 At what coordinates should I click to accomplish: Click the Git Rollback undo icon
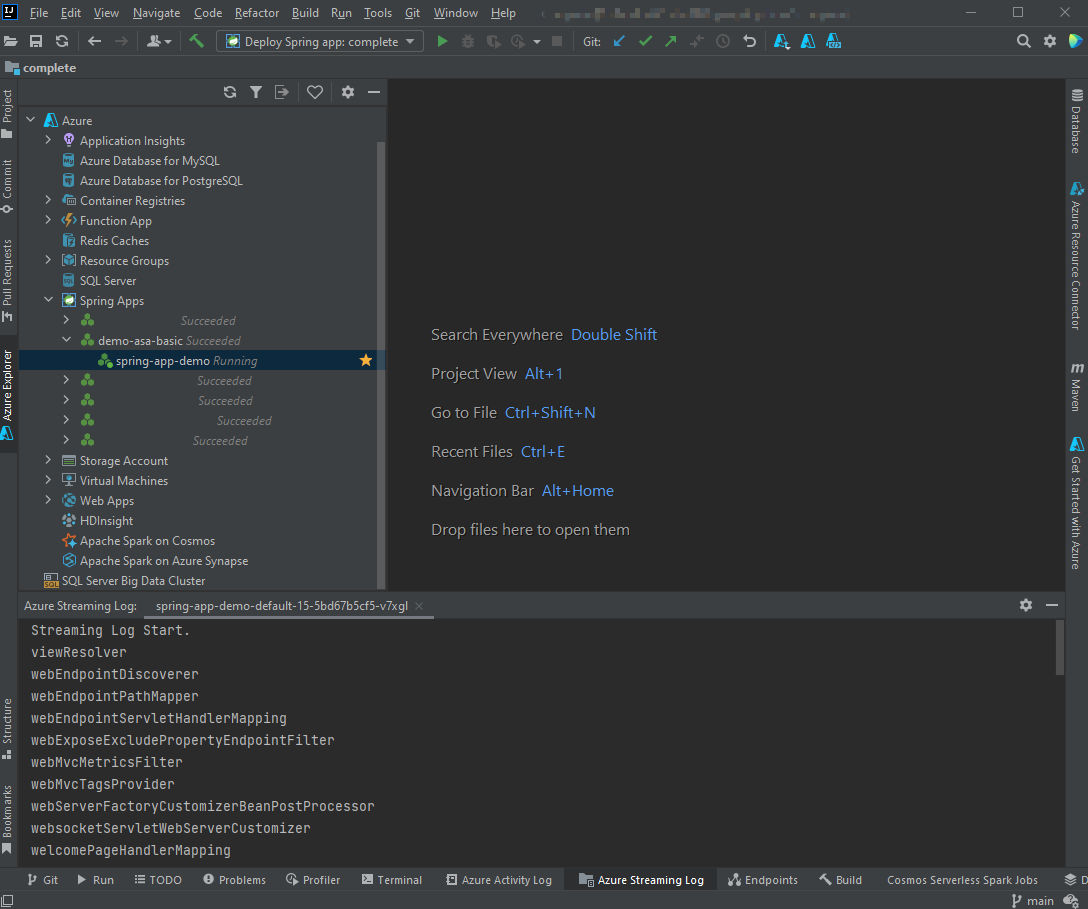click(749, 41)
